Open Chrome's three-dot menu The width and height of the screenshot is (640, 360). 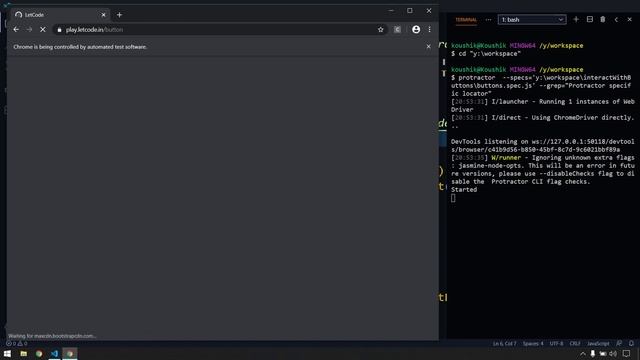(429, 29)
